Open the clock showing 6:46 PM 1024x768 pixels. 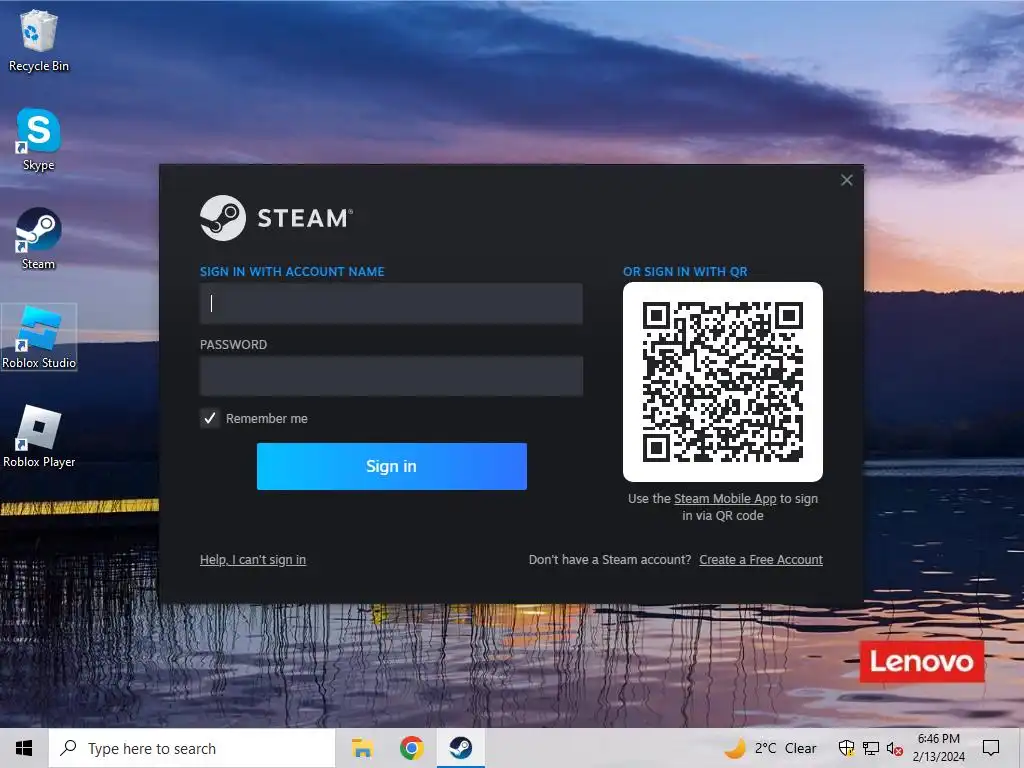[938, 748]
